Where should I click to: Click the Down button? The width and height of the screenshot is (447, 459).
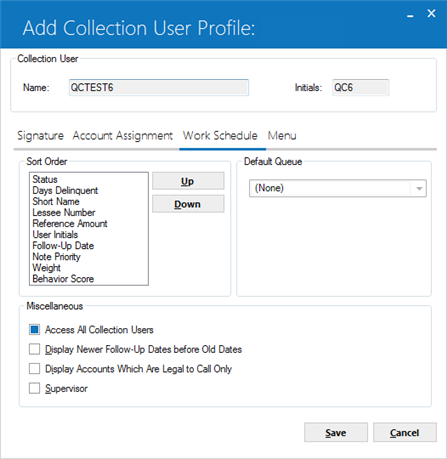[188, 204]
